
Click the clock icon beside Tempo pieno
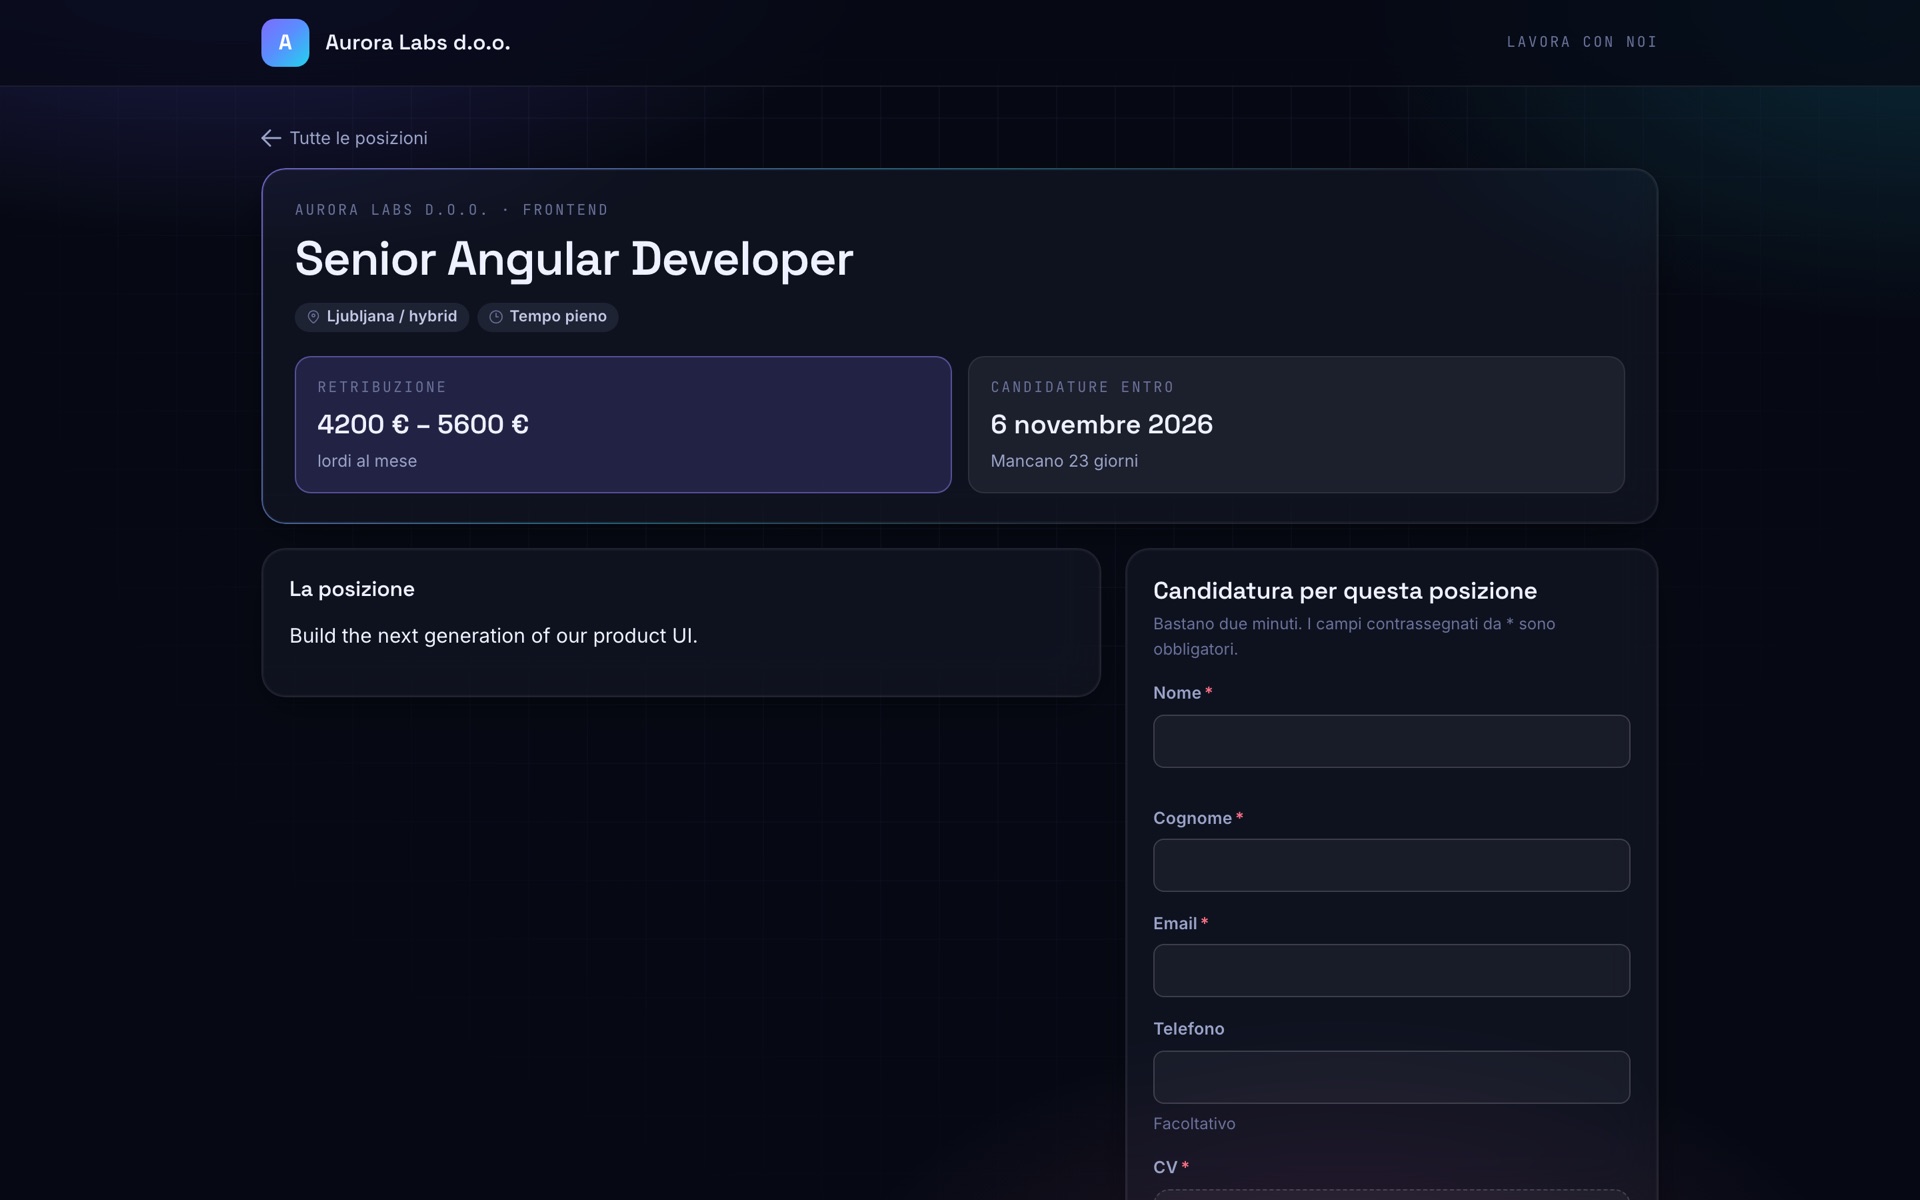pos(496,317)
